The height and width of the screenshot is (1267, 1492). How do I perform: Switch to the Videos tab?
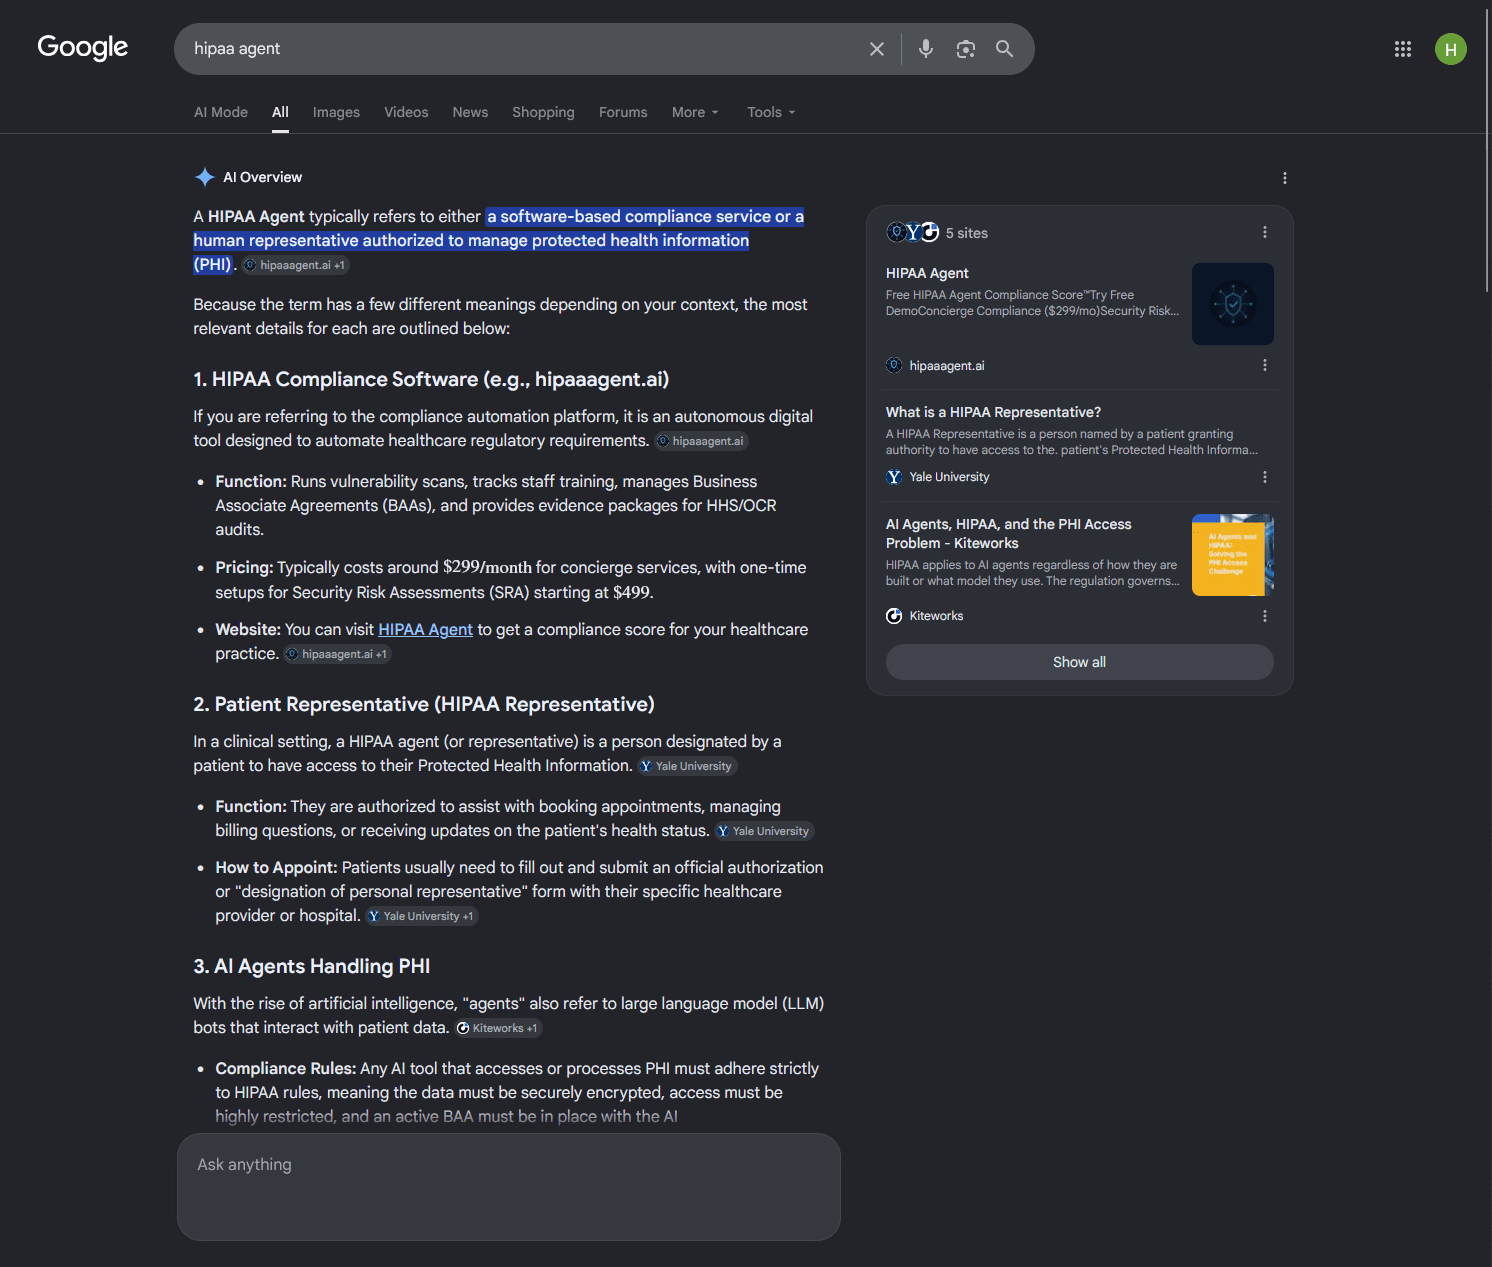(406, 112)
